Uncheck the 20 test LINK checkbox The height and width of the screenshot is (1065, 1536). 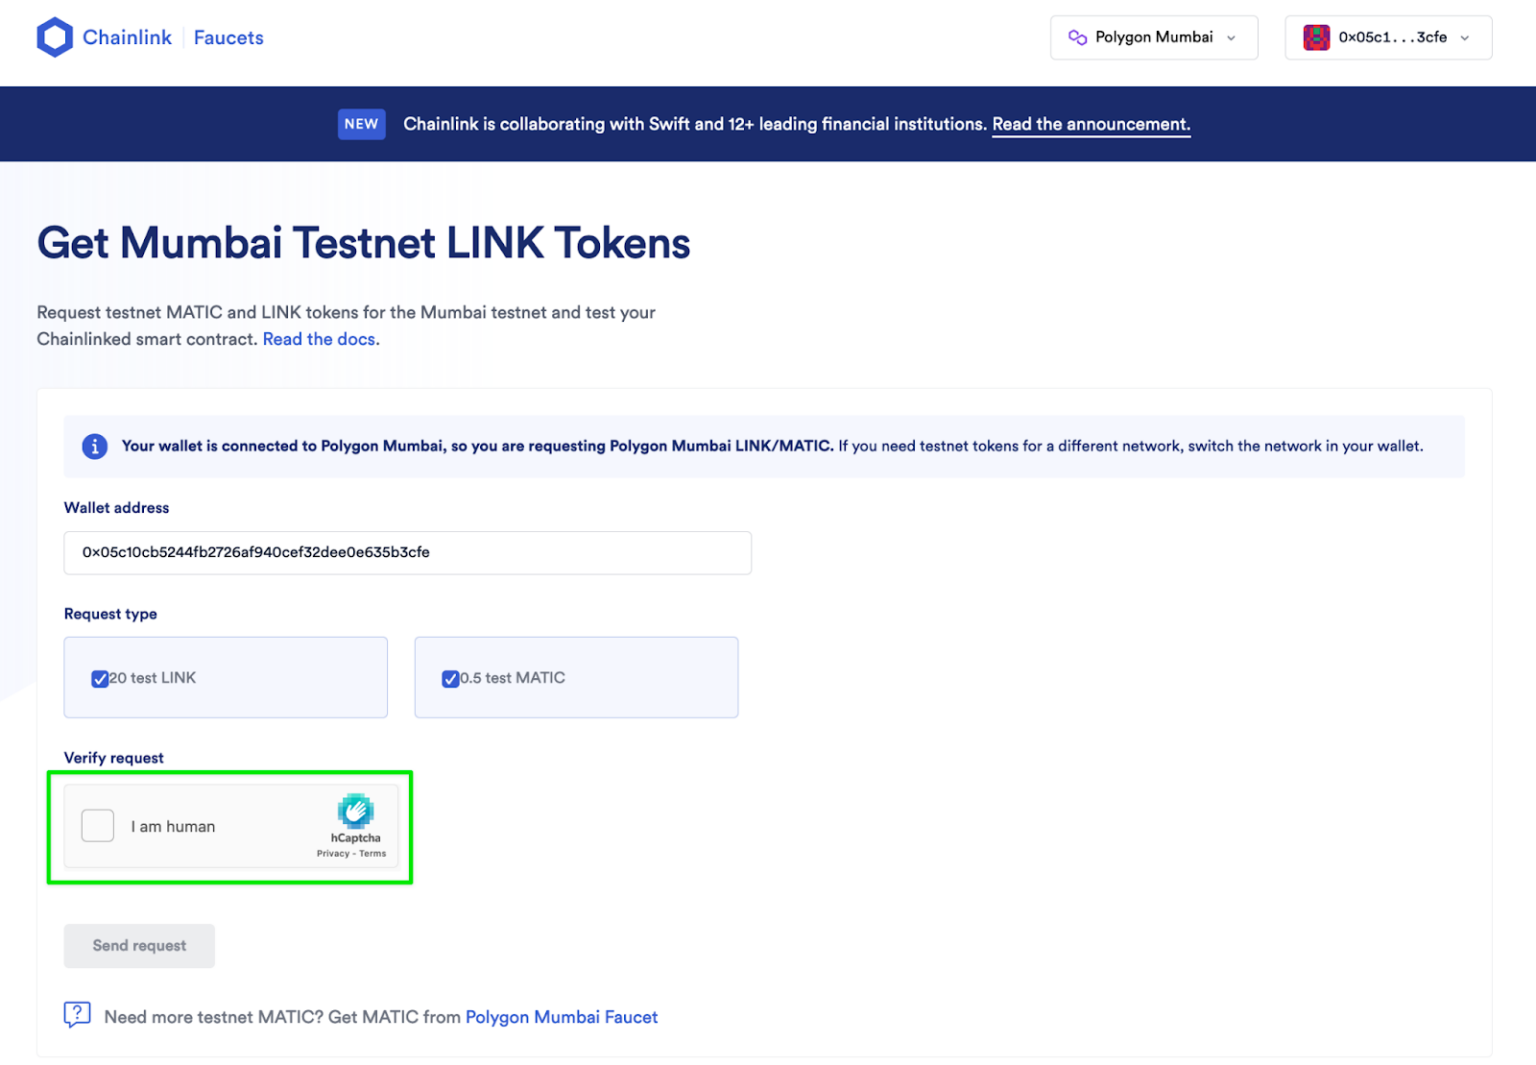[100, 678]
